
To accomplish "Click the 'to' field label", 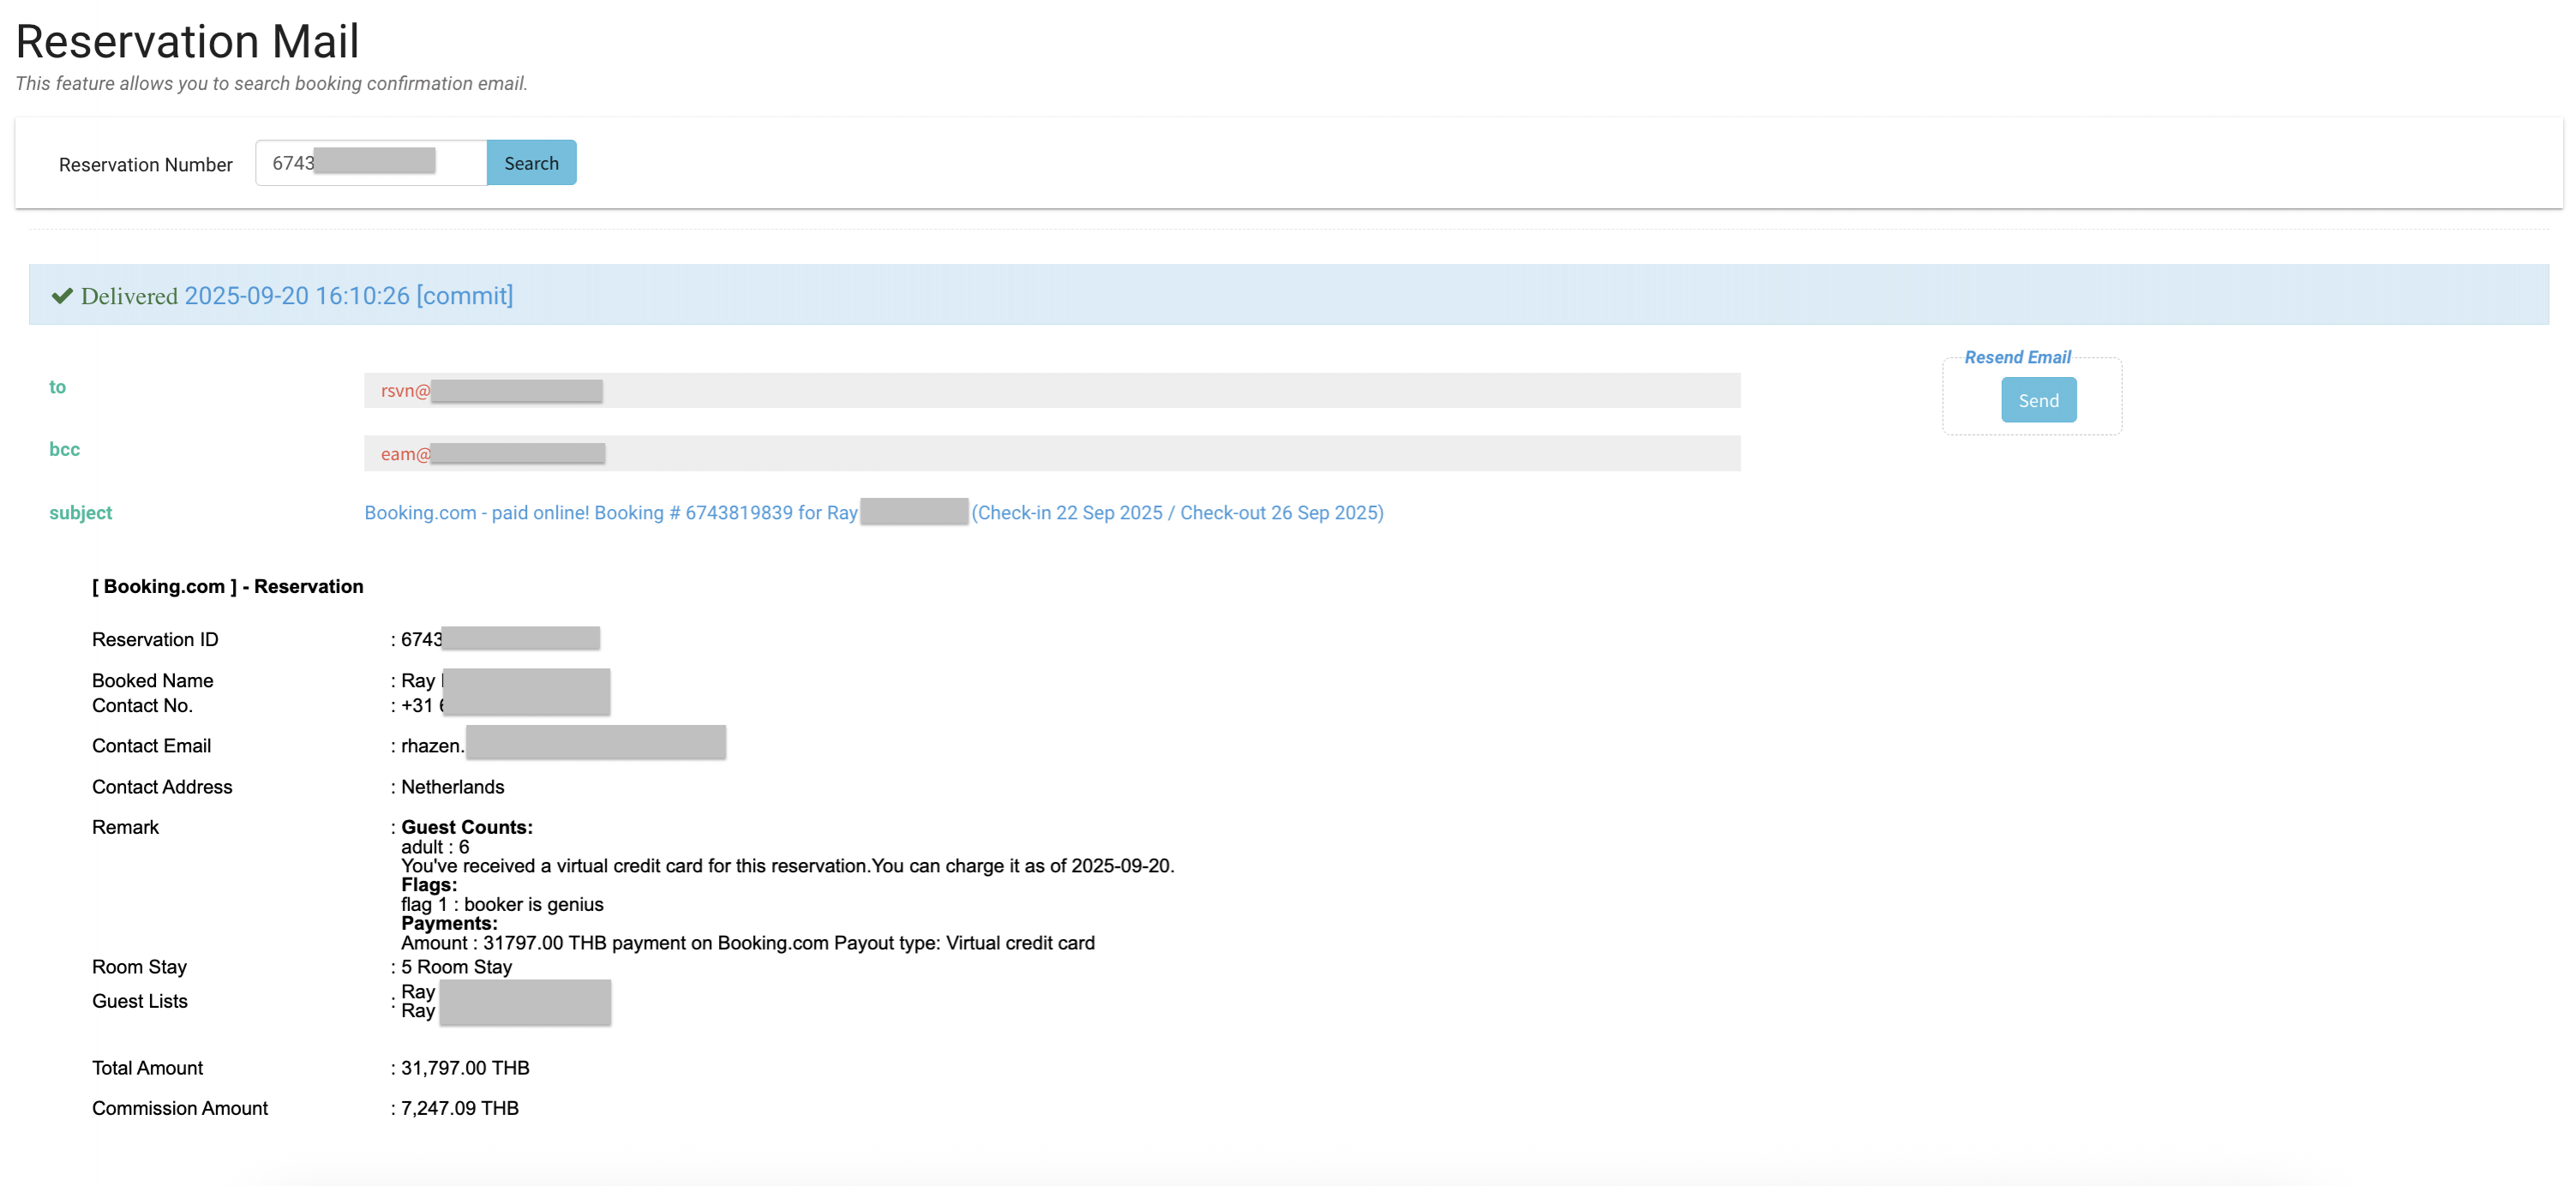I will coord(58,387).
